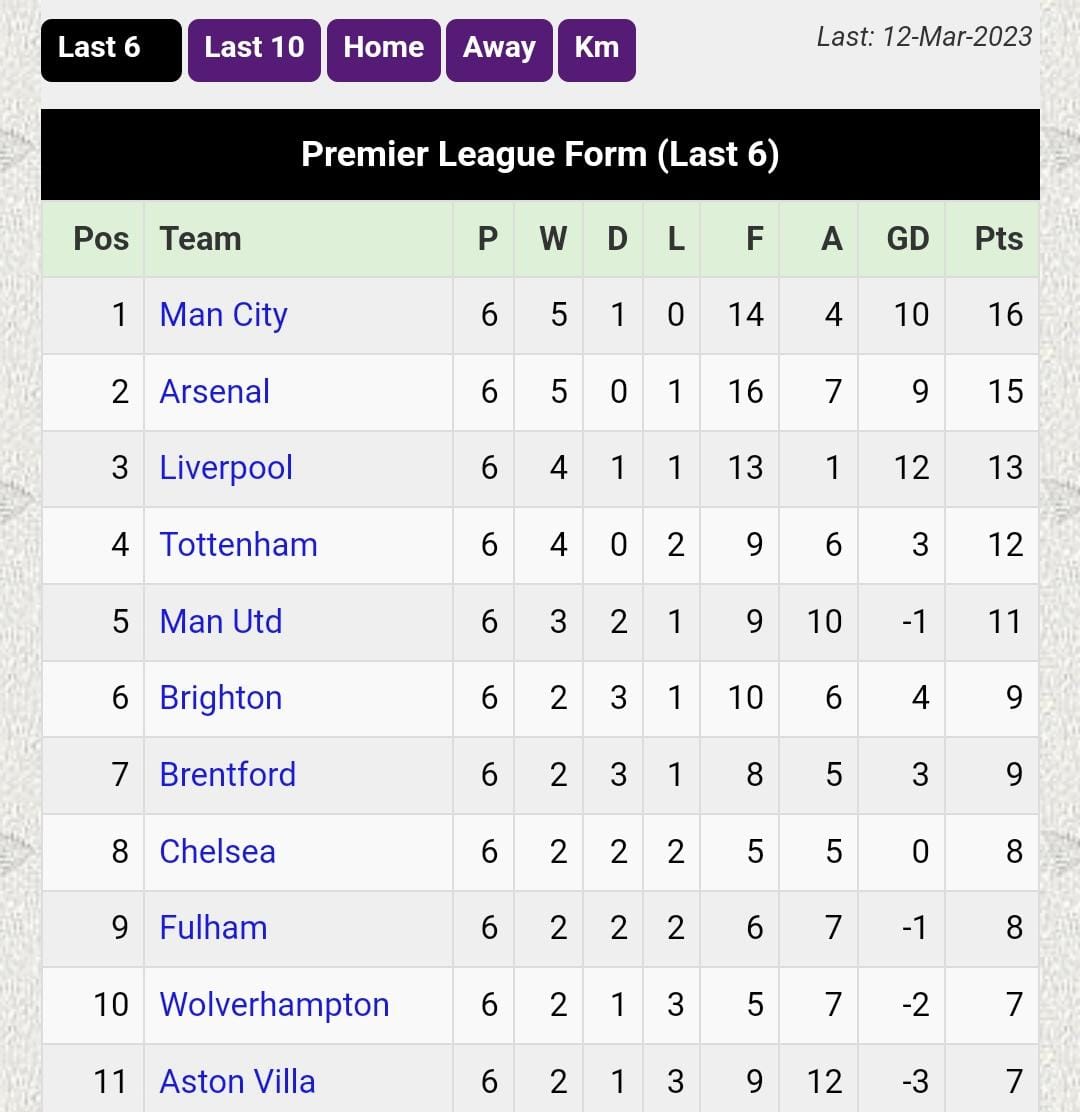Click the Pos column header

[x=101, y=239]
